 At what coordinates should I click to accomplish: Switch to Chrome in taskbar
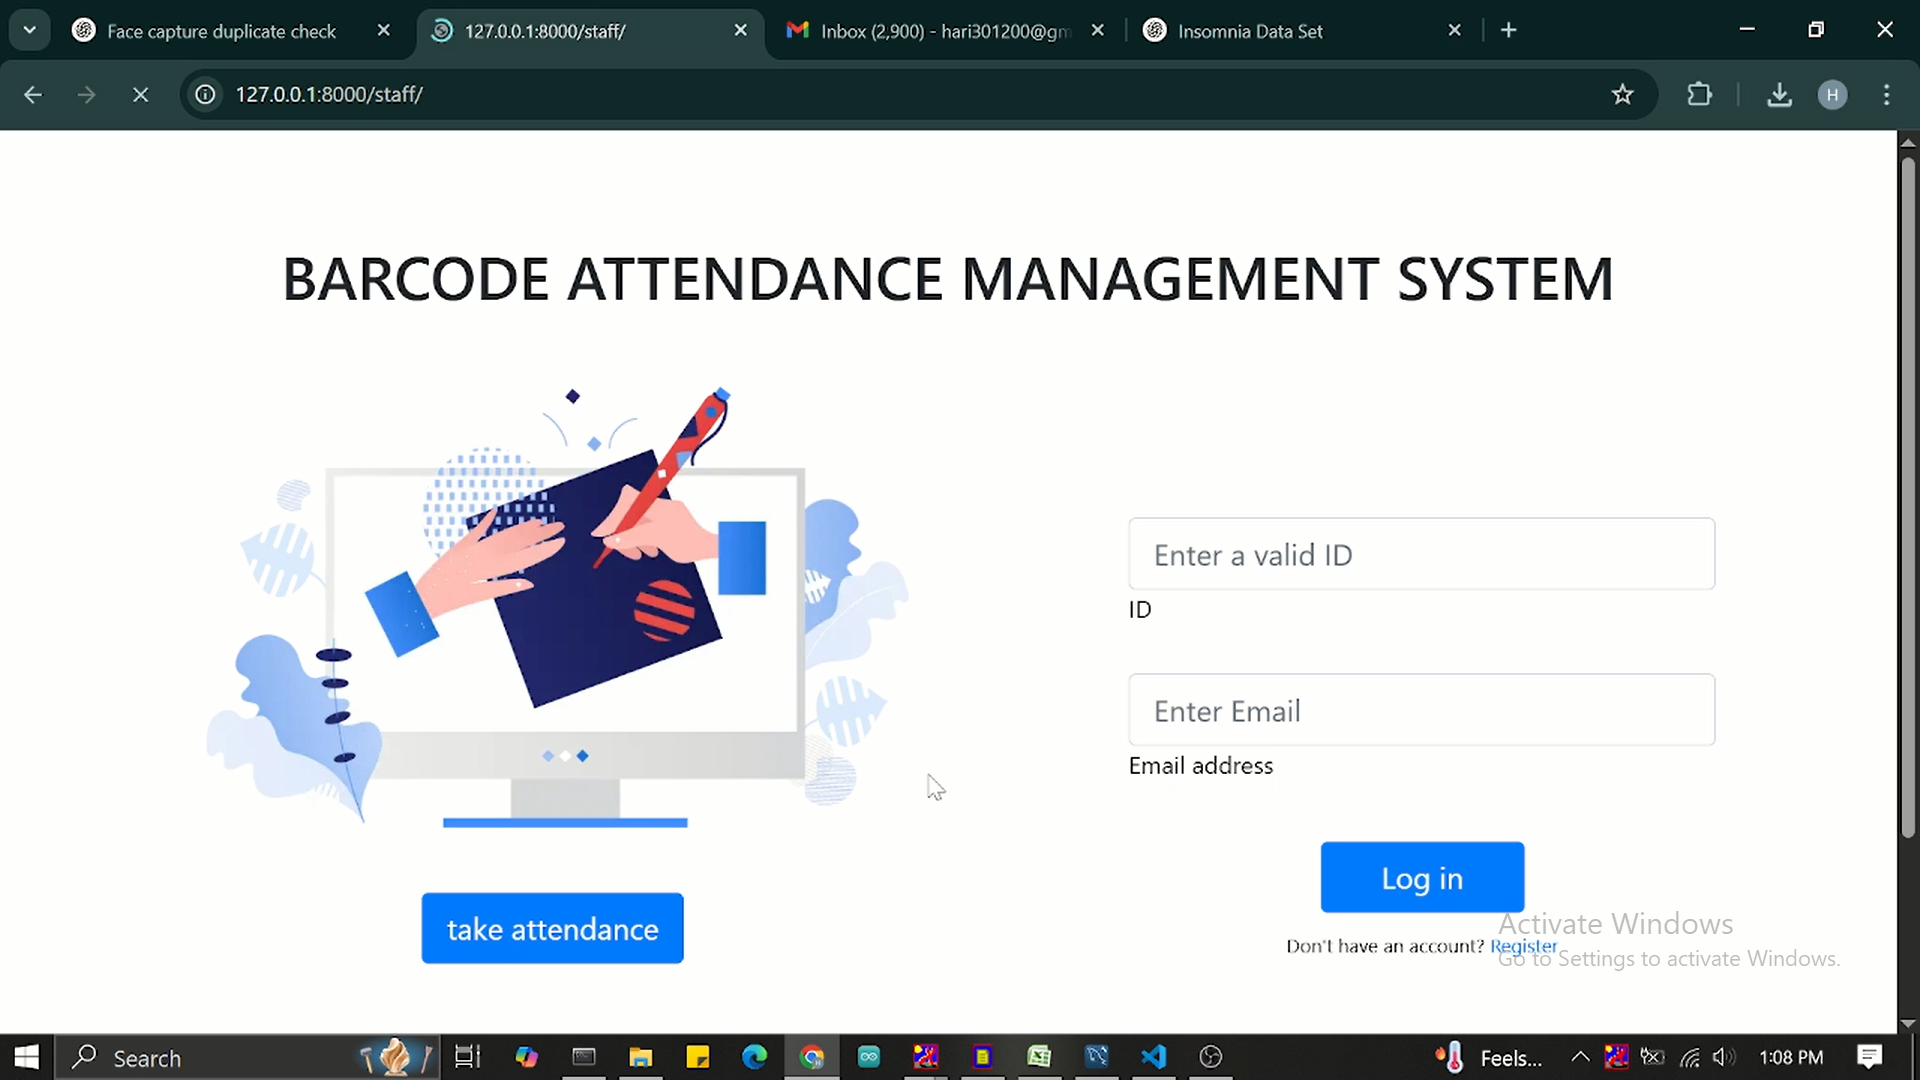[x=811, y=1057]
